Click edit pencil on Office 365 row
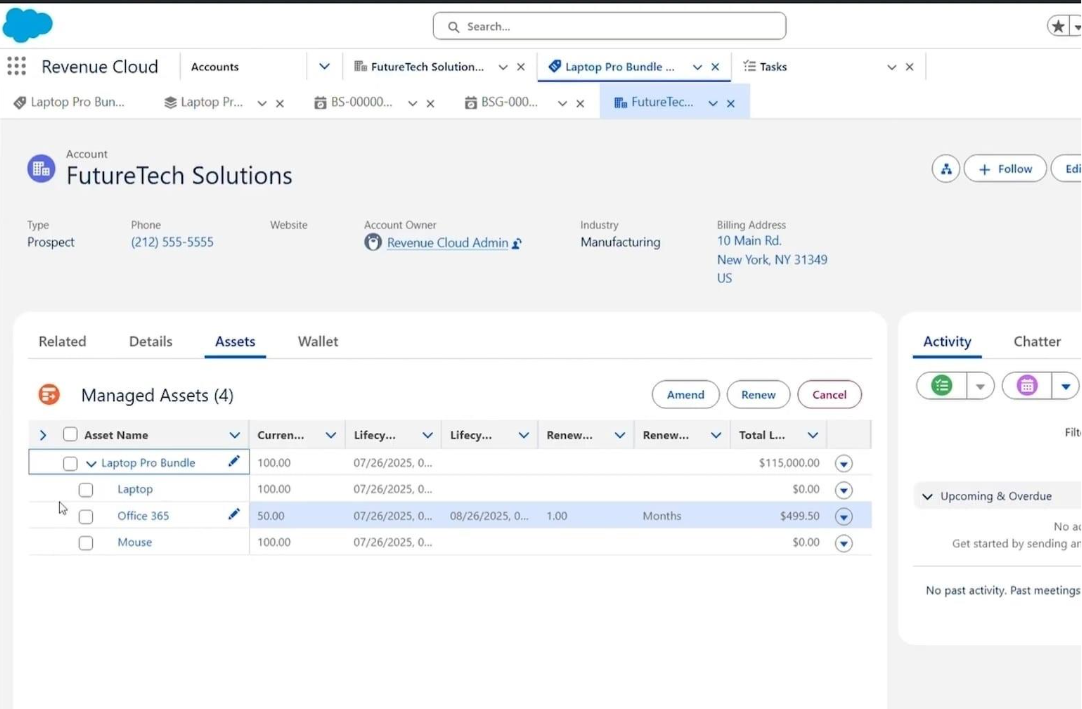The width and height of the screenshot is (1082, 709). (x=234, y=515)
